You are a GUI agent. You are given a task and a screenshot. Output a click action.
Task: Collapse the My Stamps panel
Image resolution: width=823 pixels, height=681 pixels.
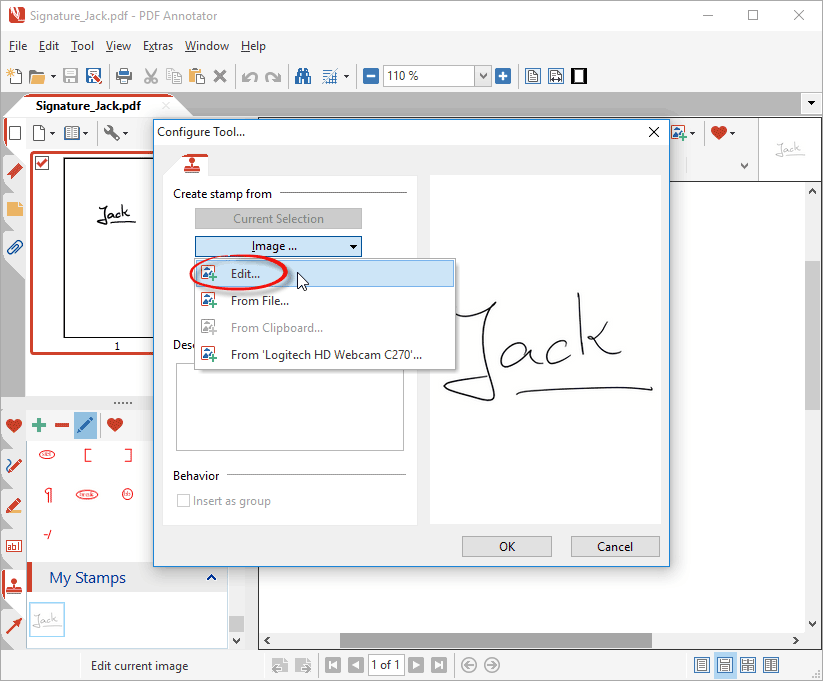(x=211, y=577)
